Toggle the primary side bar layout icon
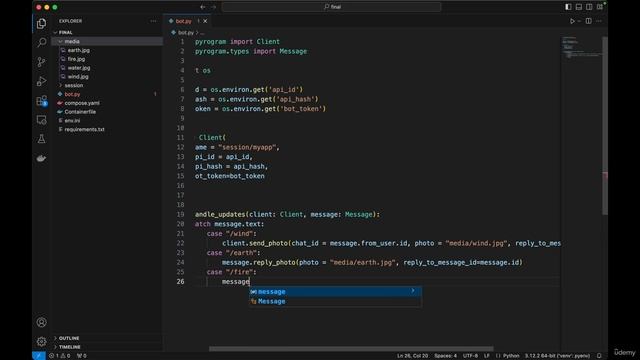The height and width of the screenshot is (360, 640). (568, 7)
